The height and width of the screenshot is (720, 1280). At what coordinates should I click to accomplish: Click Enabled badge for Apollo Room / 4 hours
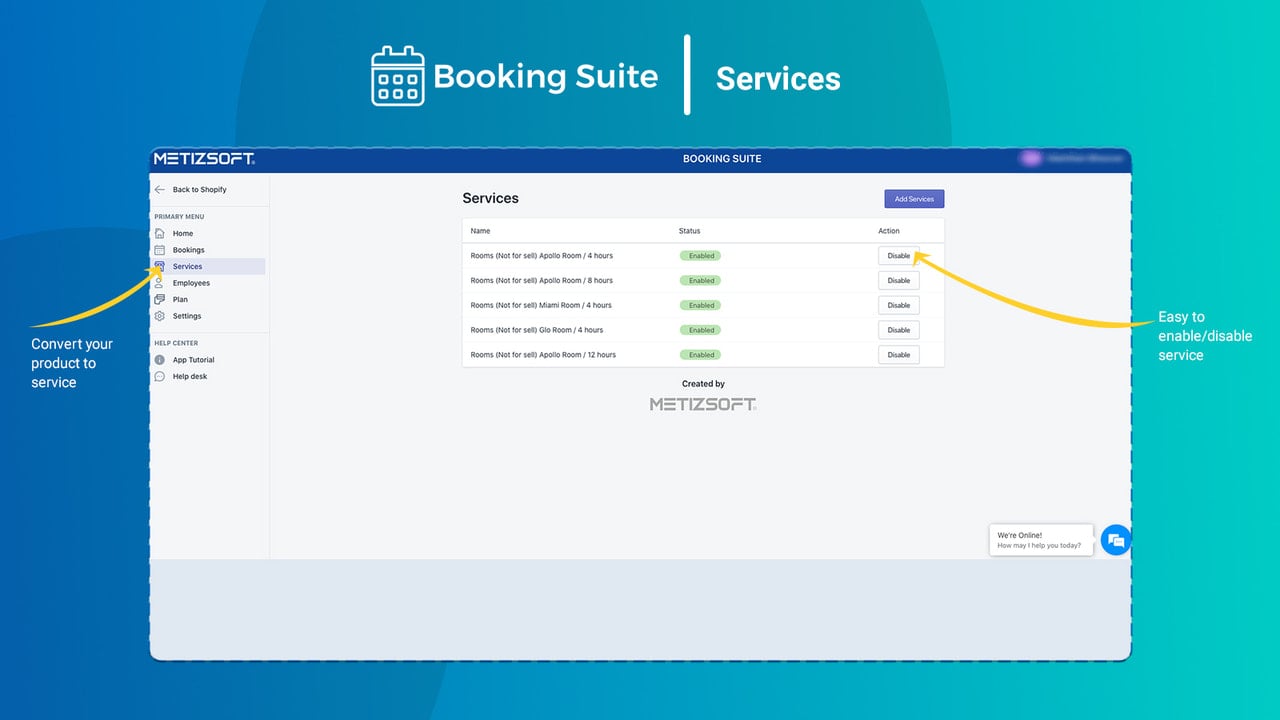click(700, 256)
